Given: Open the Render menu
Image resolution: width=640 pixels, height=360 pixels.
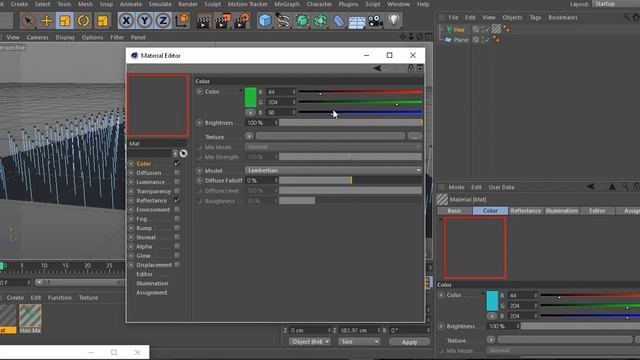Looking at the screenshot, I should (x=188, y=4).
